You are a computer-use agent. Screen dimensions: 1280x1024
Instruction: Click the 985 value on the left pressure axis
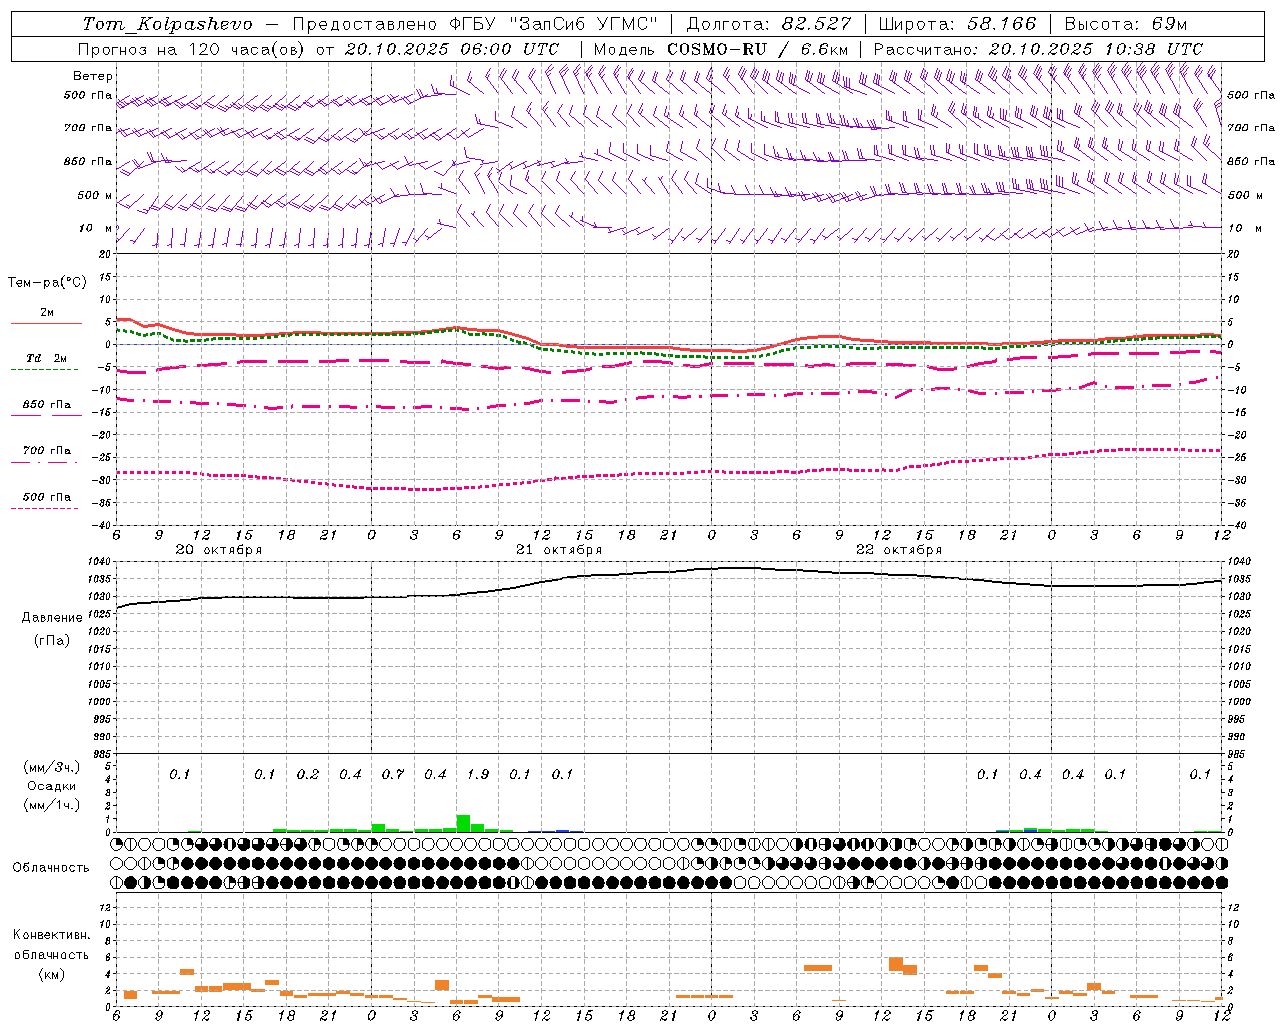pyautogui.click(x=104, y=754)
